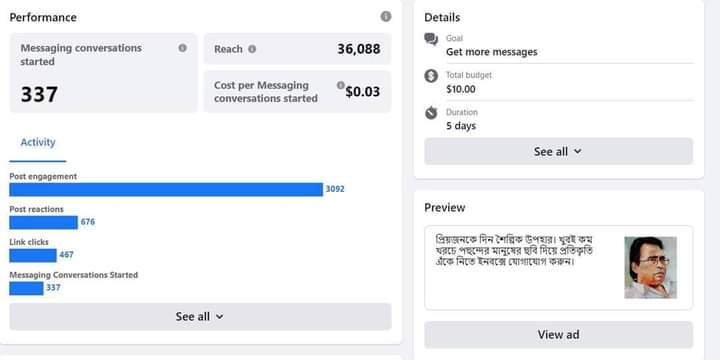
Task: Click the Duration stopwatch icon
Action: tap(431, 112)
